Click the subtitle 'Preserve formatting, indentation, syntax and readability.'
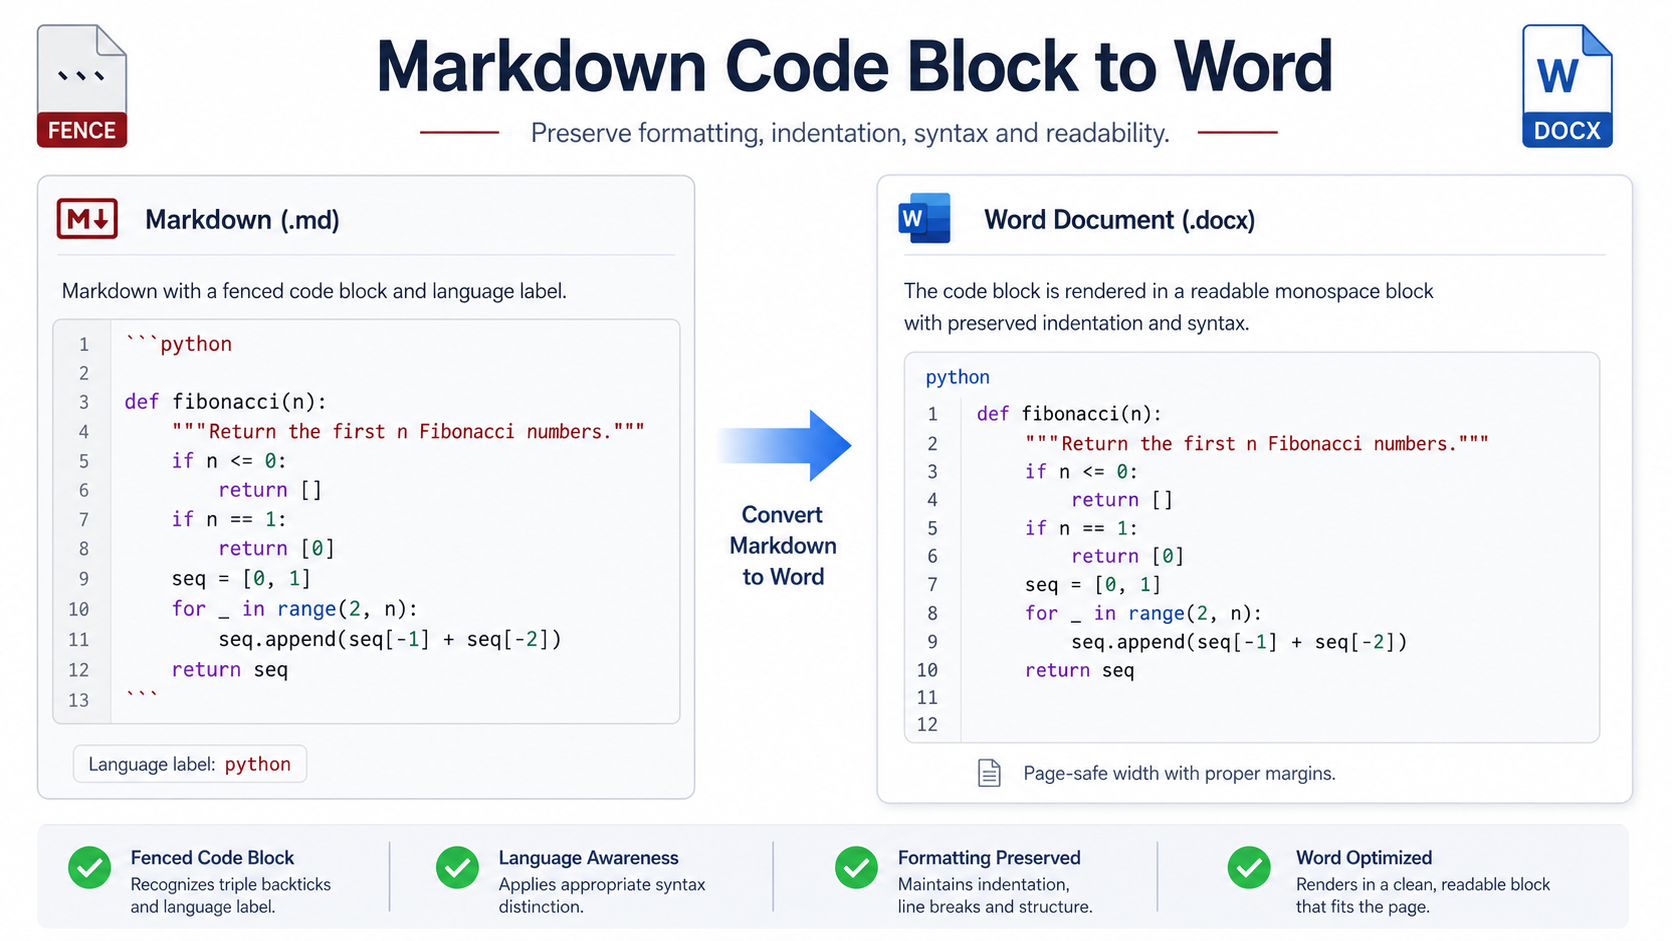Viewport: 1672px width, 941px height. tap(850, 133)
